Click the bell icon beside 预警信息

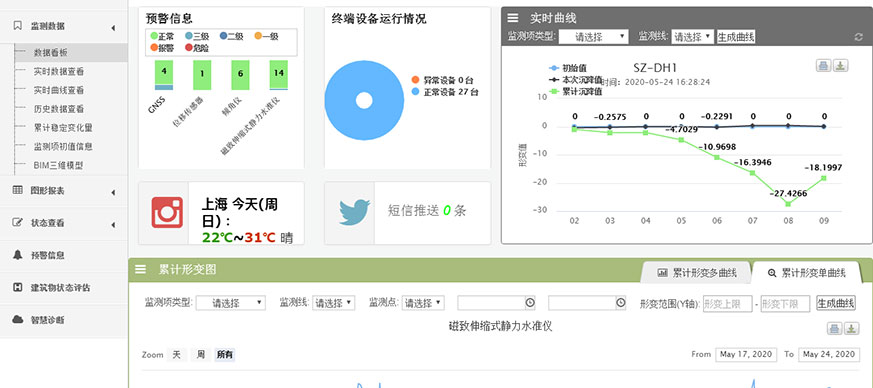[x=18, y=255]
